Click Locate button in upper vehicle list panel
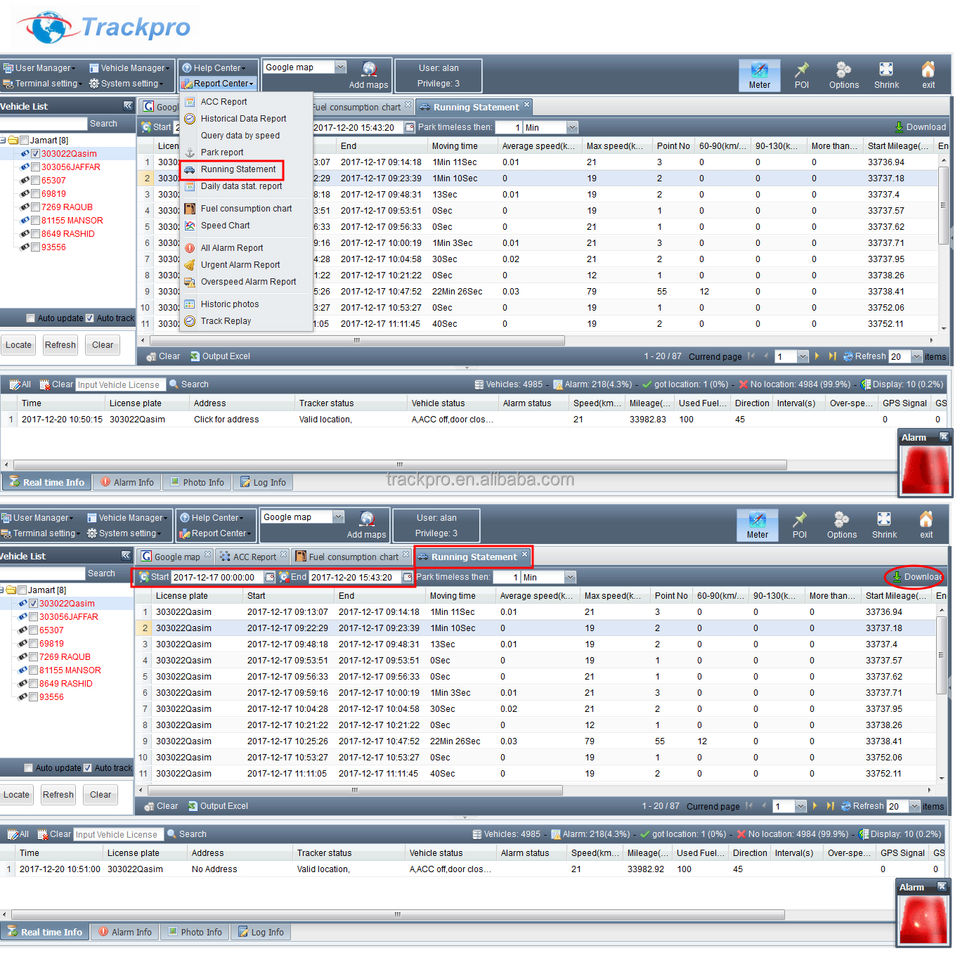The image size is (960, 960). pyautogui.click(x=18, y=345)
